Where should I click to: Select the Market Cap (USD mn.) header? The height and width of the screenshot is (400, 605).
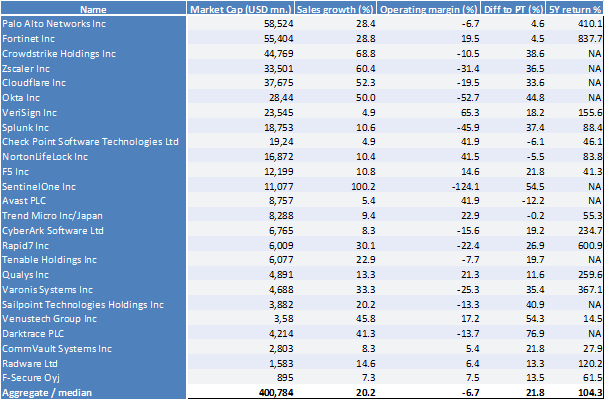tap(240, 9)
